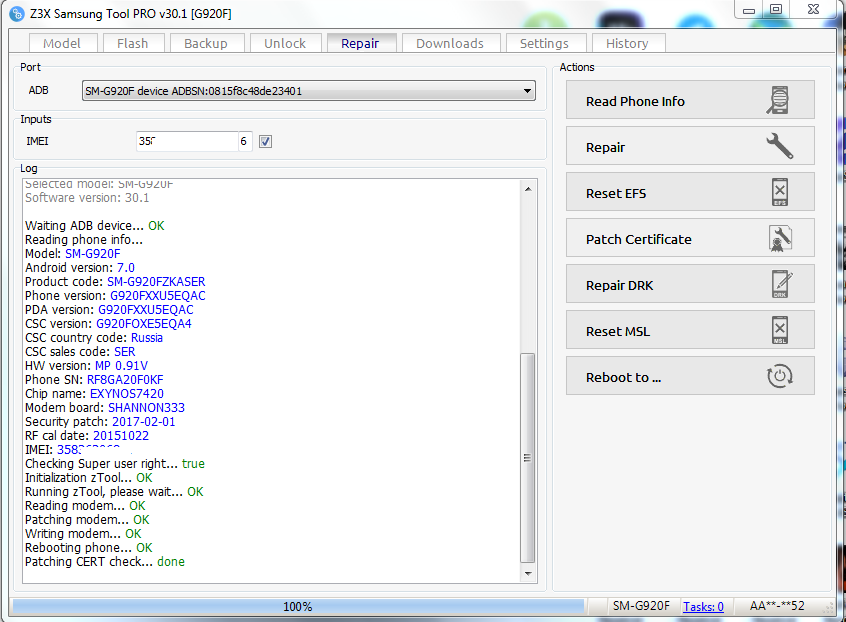Go to the Downloads tab
Image resolution: width=846 pixels, height=622 pixels.
coord(450,43)
